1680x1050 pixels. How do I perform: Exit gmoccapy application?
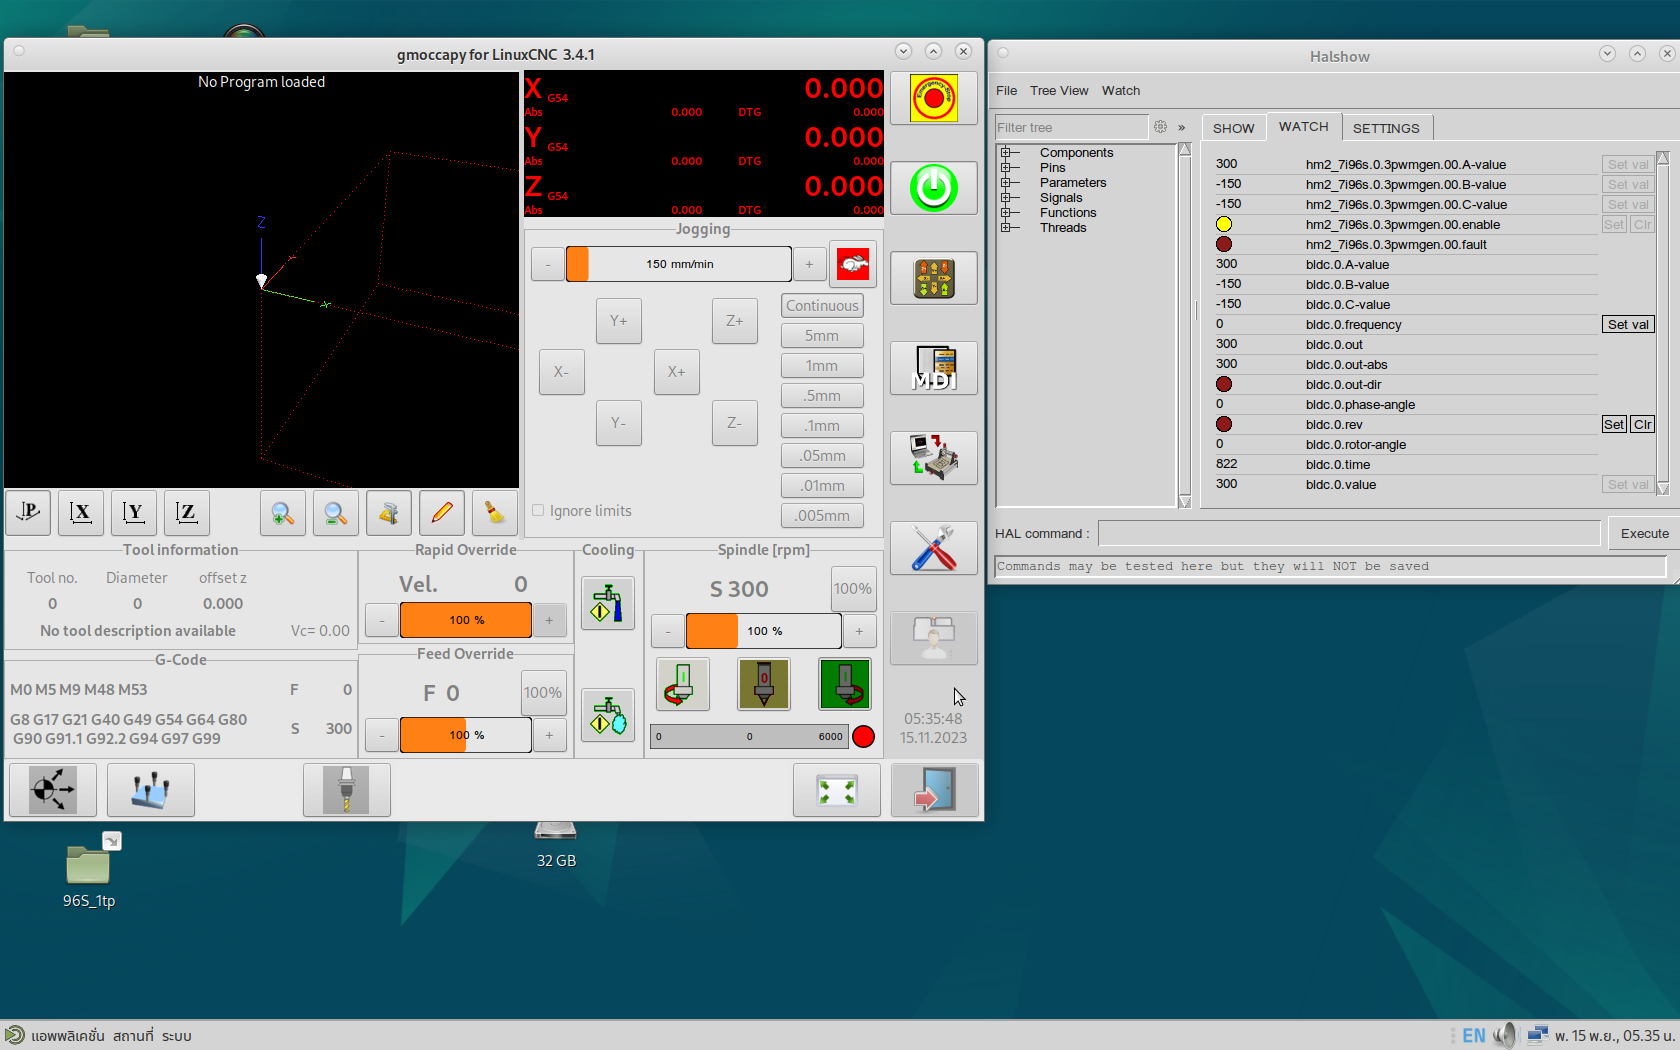tap(935, 790)
